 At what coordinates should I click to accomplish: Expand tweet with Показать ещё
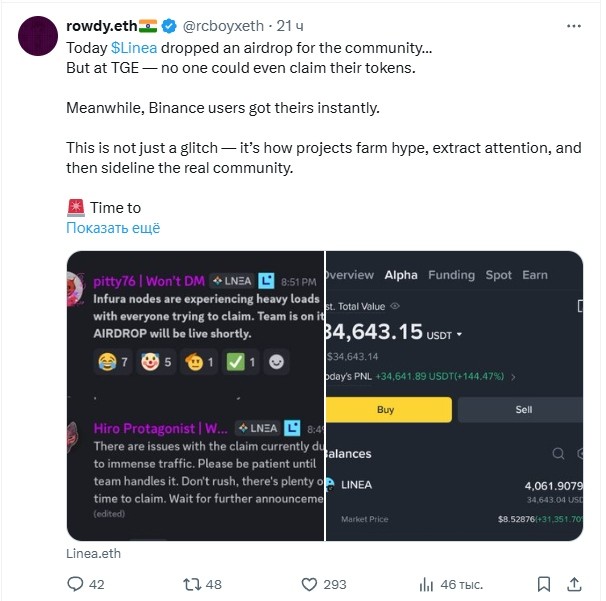coord(112,228)
